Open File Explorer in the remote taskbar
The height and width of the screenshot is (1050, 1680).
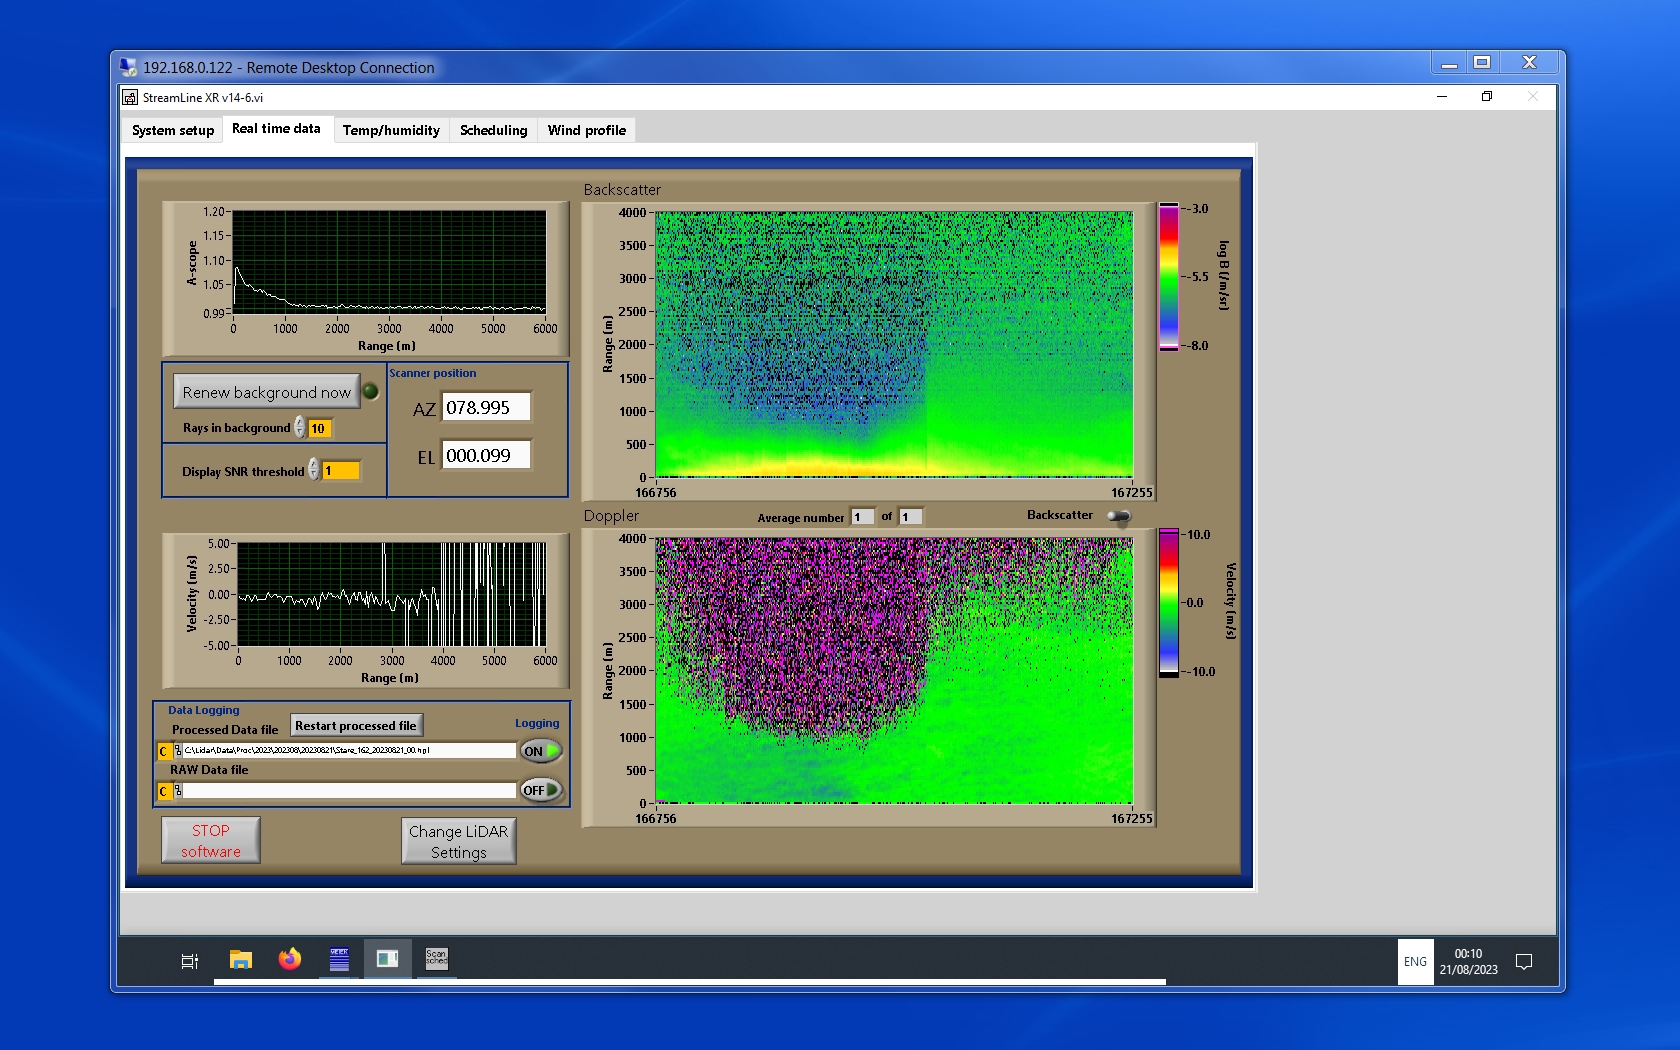pyautogui.click(x=240, y=960)
